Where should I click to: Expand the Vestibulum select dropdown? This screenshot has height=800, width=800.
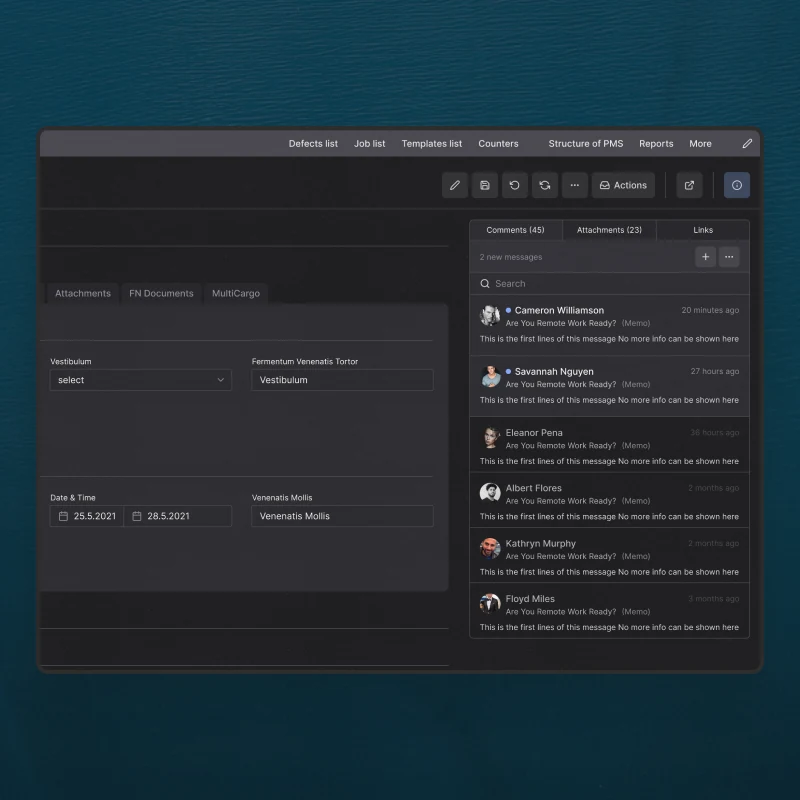(141, 380)
